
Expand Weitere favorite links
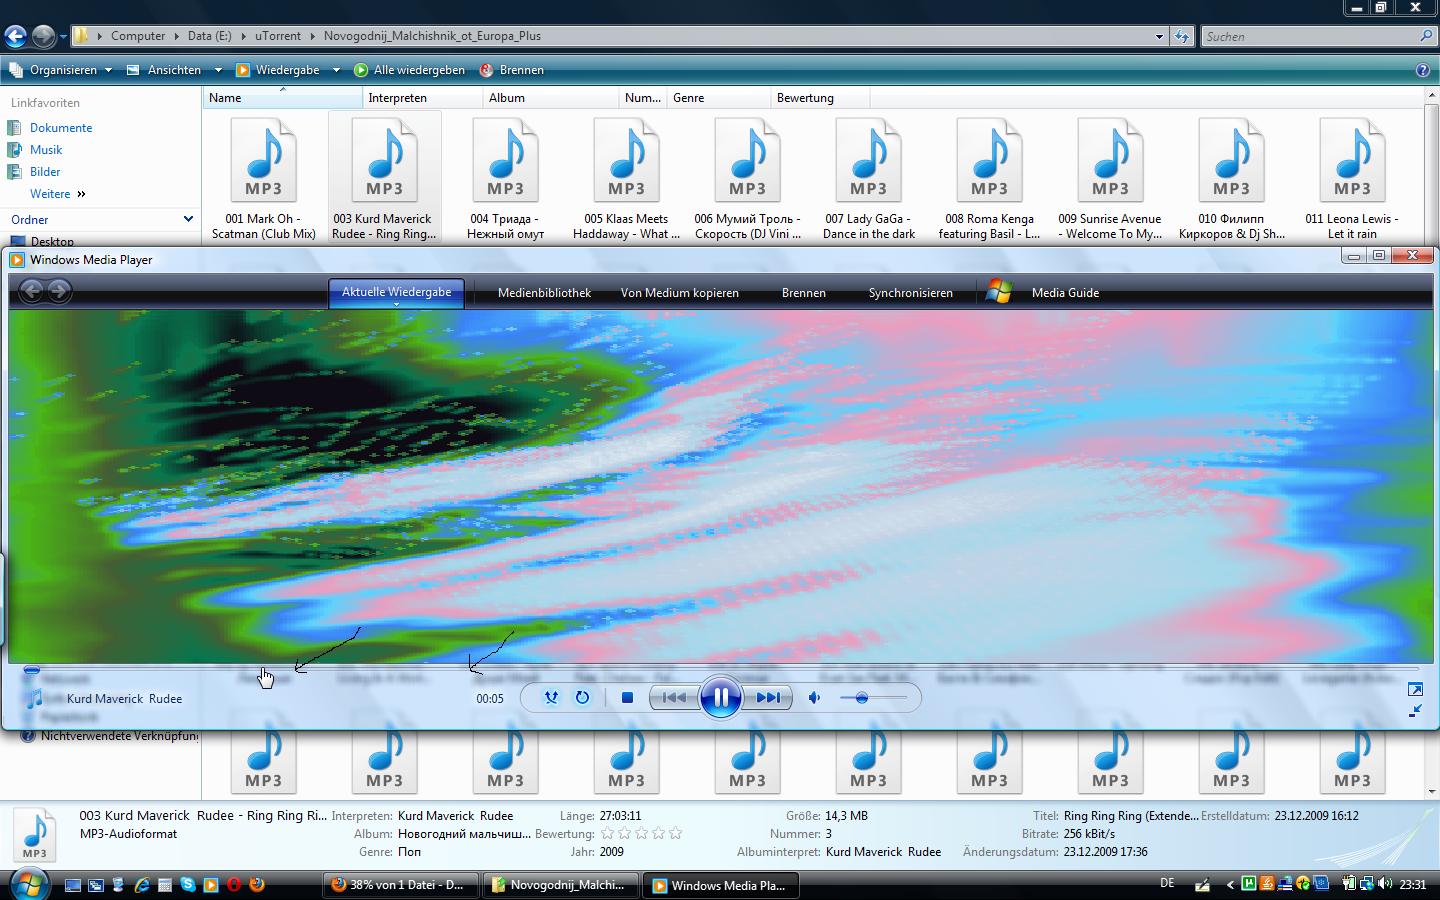(x=57, y=194)
